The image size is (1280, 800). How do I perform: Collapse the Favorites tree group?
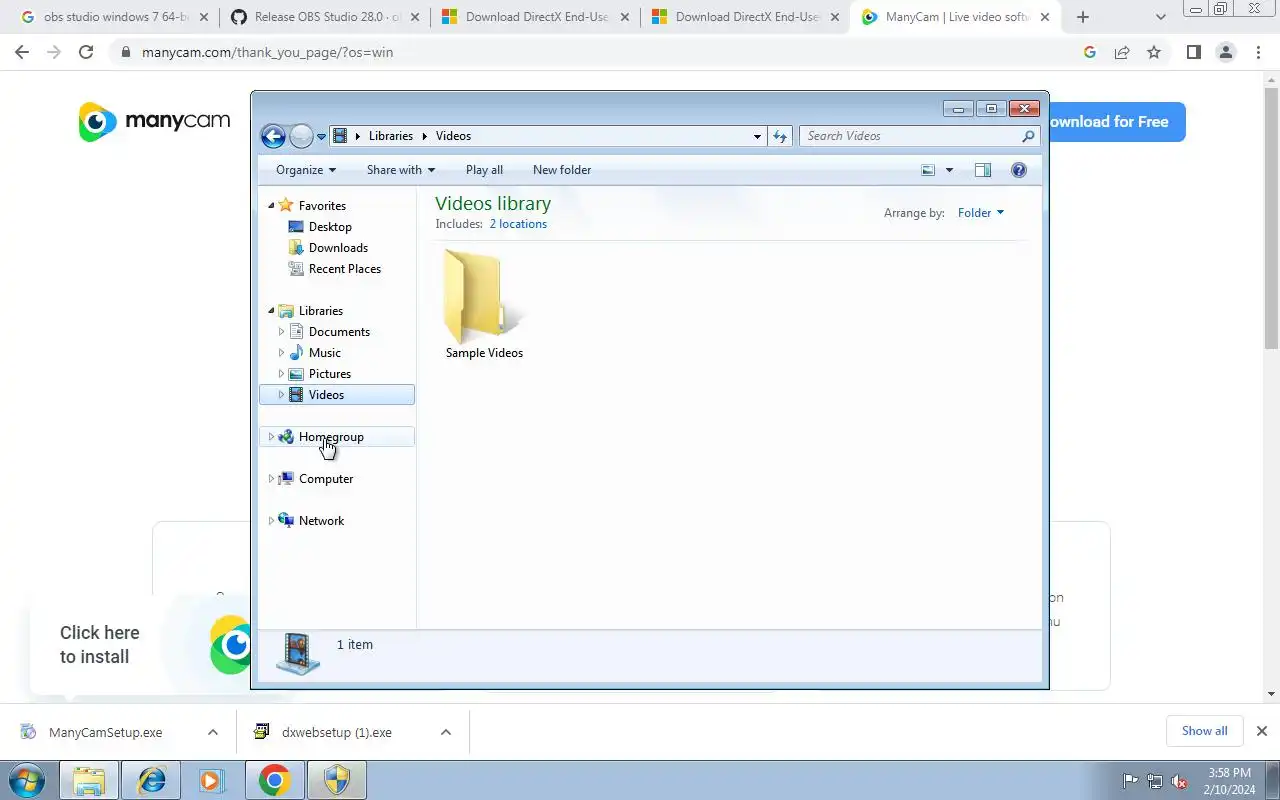coord(271,205)
